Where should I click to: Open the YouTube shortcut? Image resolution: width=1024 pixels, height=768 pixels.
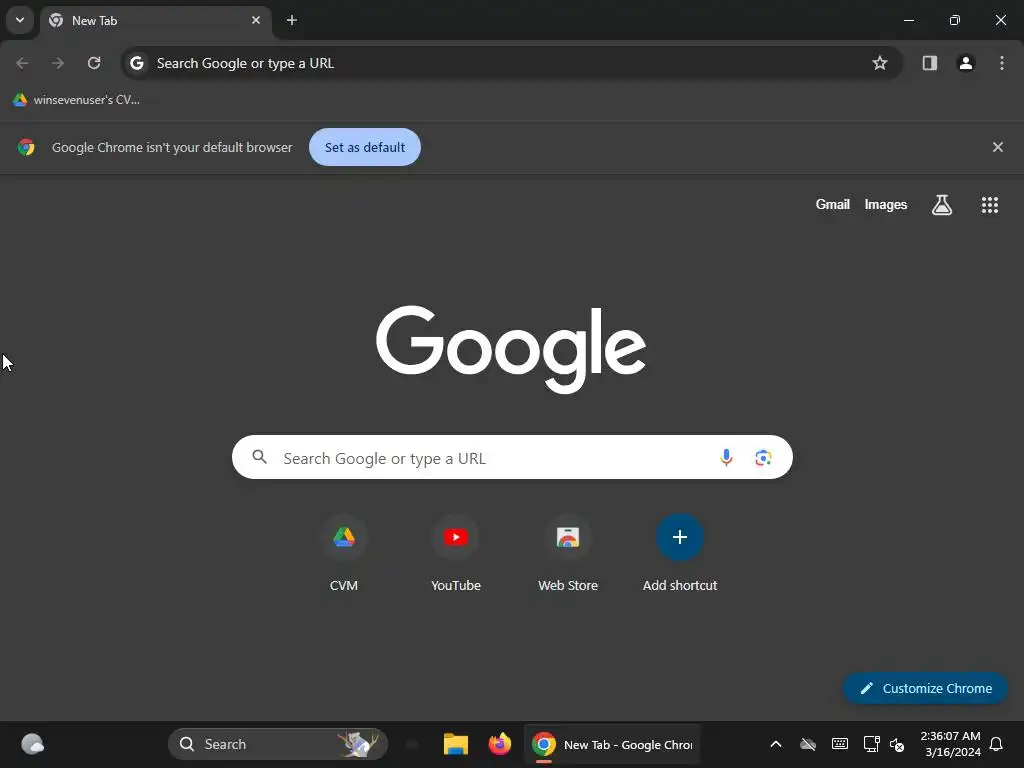click(x=456, y=552)
